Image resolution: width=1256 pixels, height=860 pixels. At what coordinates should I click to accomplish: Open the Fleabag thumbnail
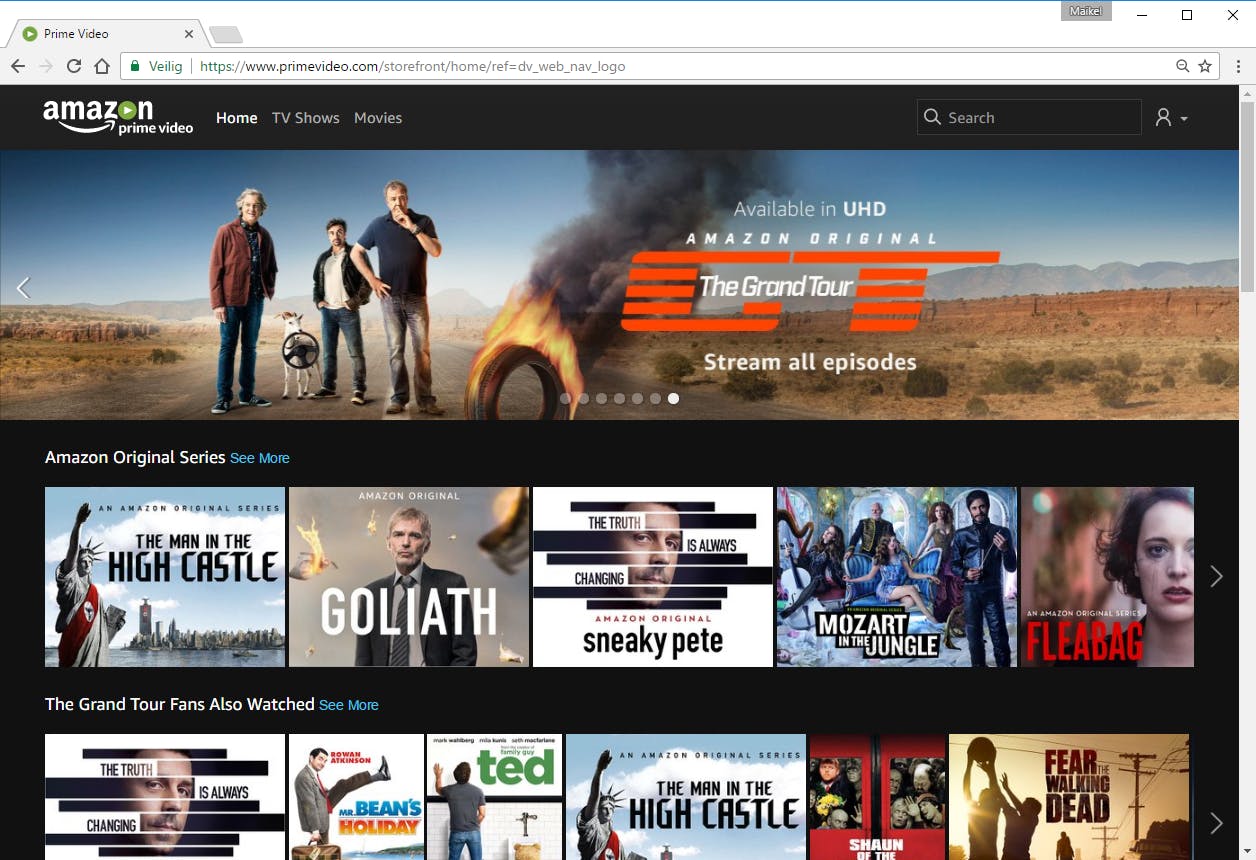[x=1107, y=577]
